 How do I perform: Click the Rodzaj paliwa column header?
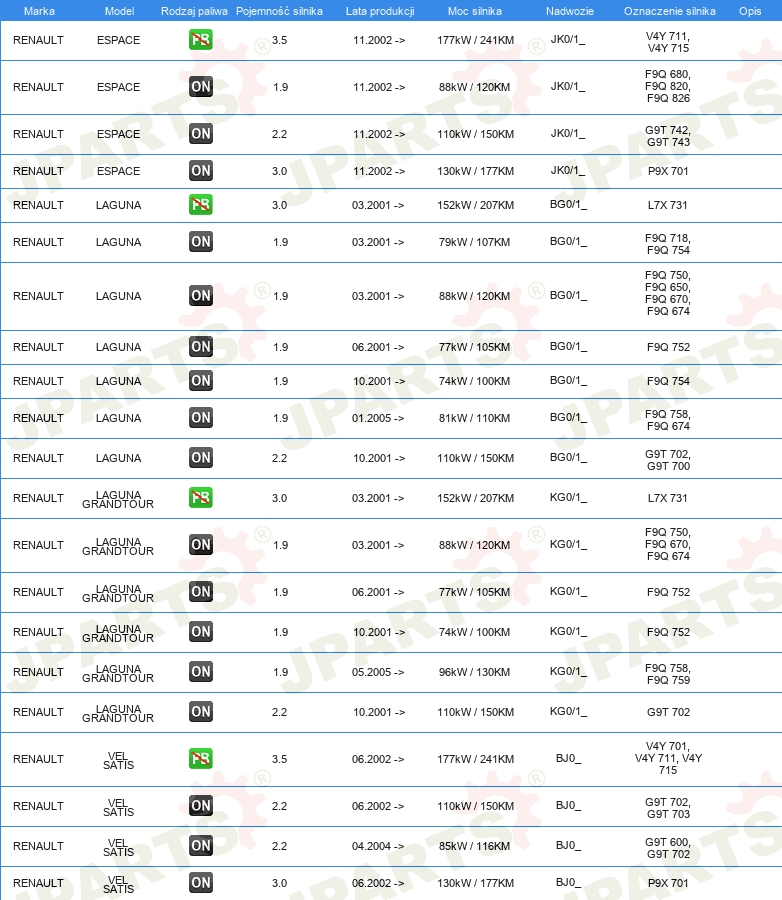point(194,11)
